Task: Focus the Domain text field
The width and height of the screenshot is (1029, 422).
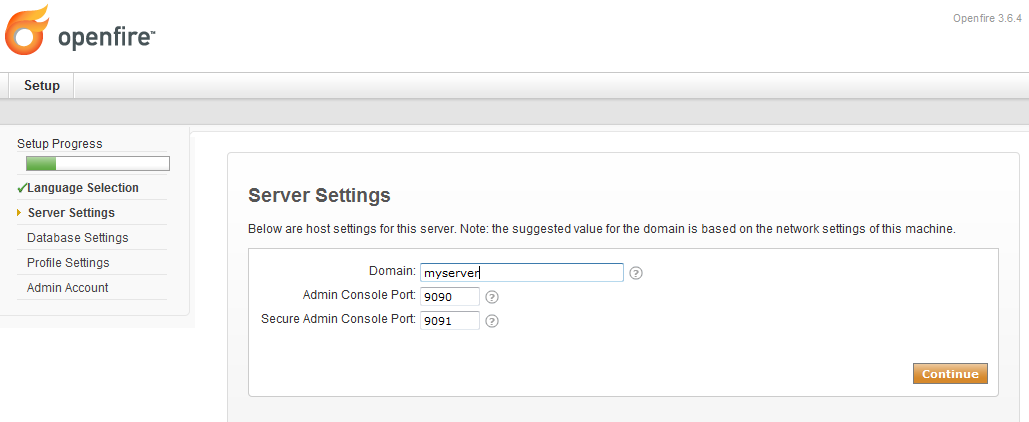Action: click(x=521, y=272)
